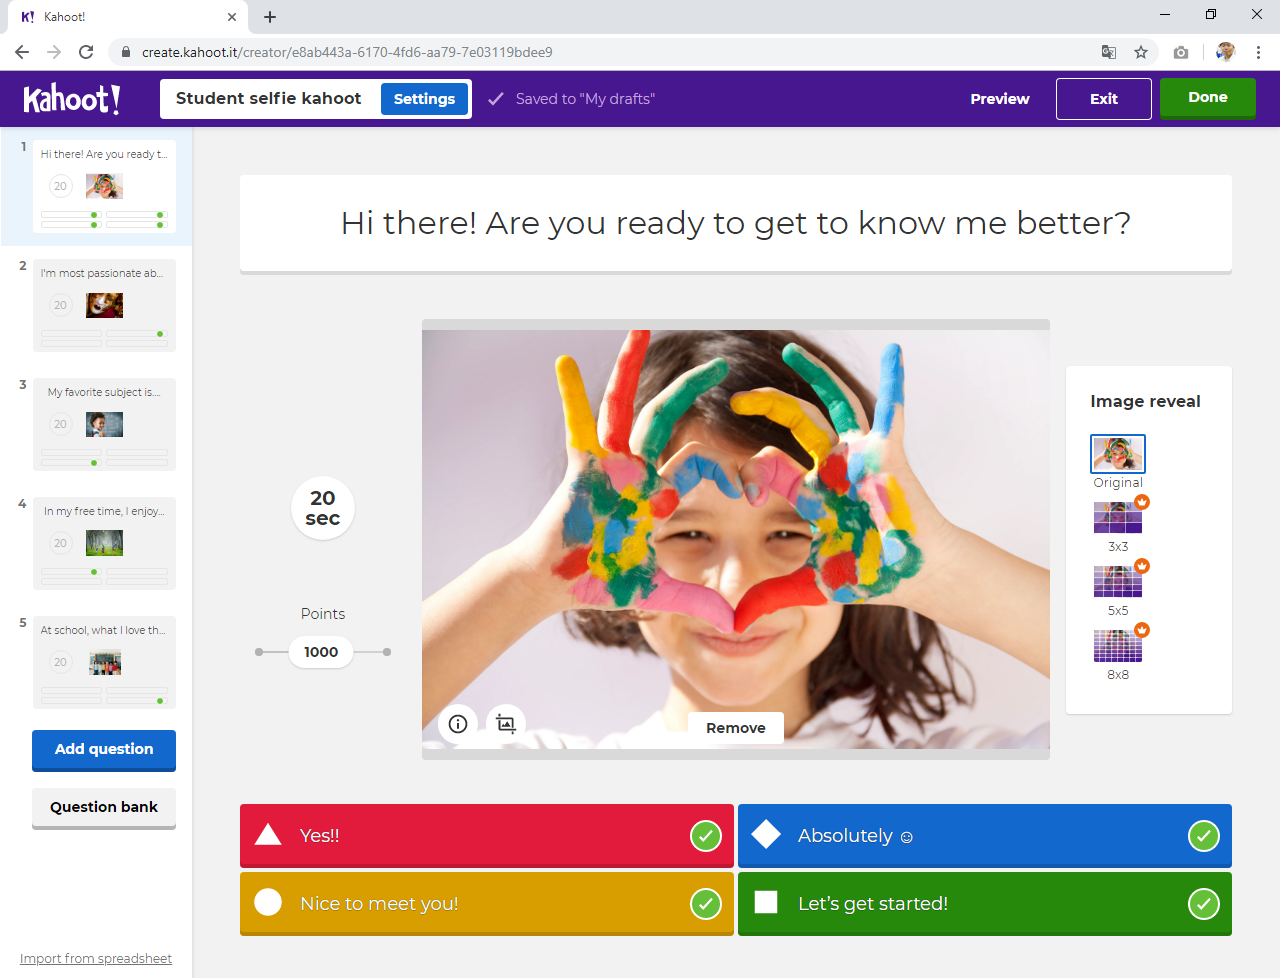Click the browser bookmark star icon
The height and width of the screenshot is (978, 1280).
[1141, 52]
